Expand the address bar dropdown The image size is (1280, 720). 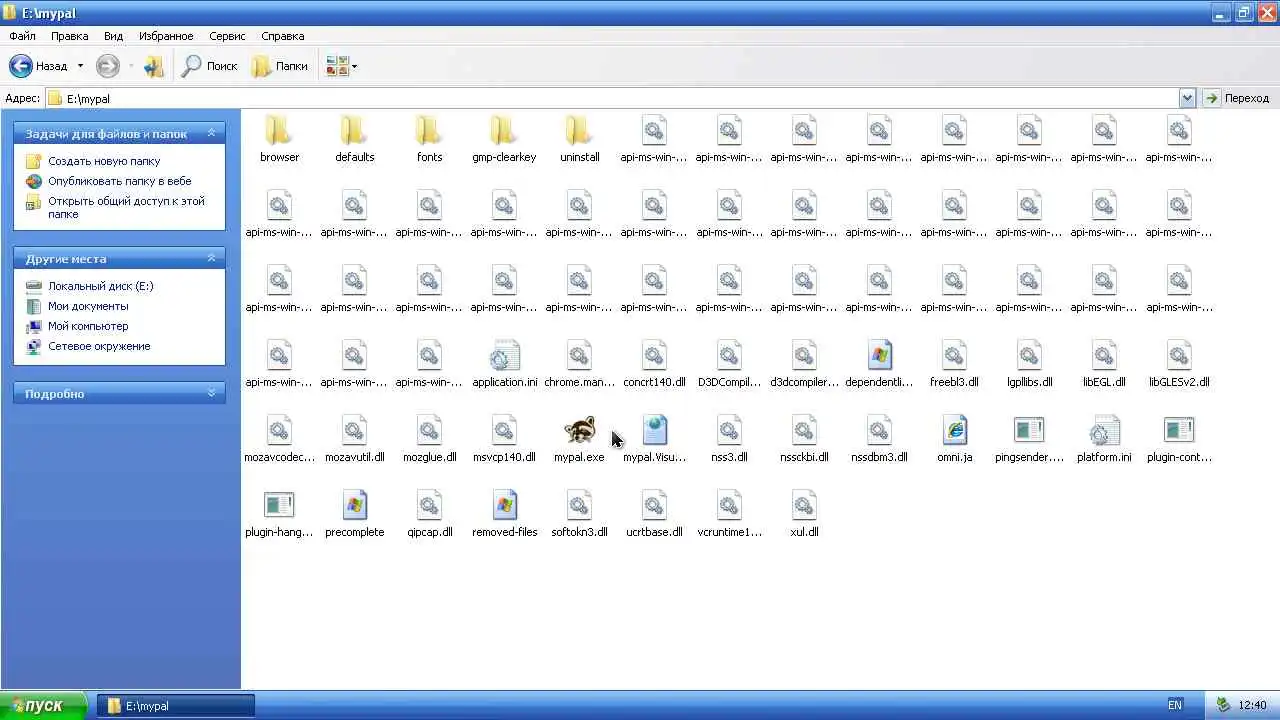point(1187,98)
